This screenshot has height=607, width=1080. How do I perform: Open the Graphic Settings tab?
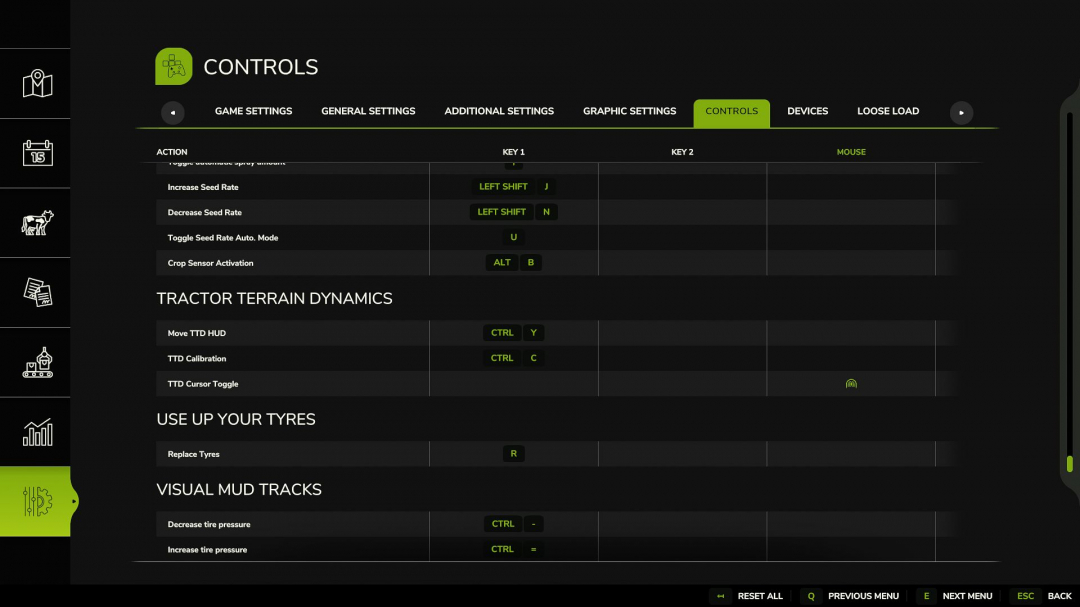coord(630,111)
